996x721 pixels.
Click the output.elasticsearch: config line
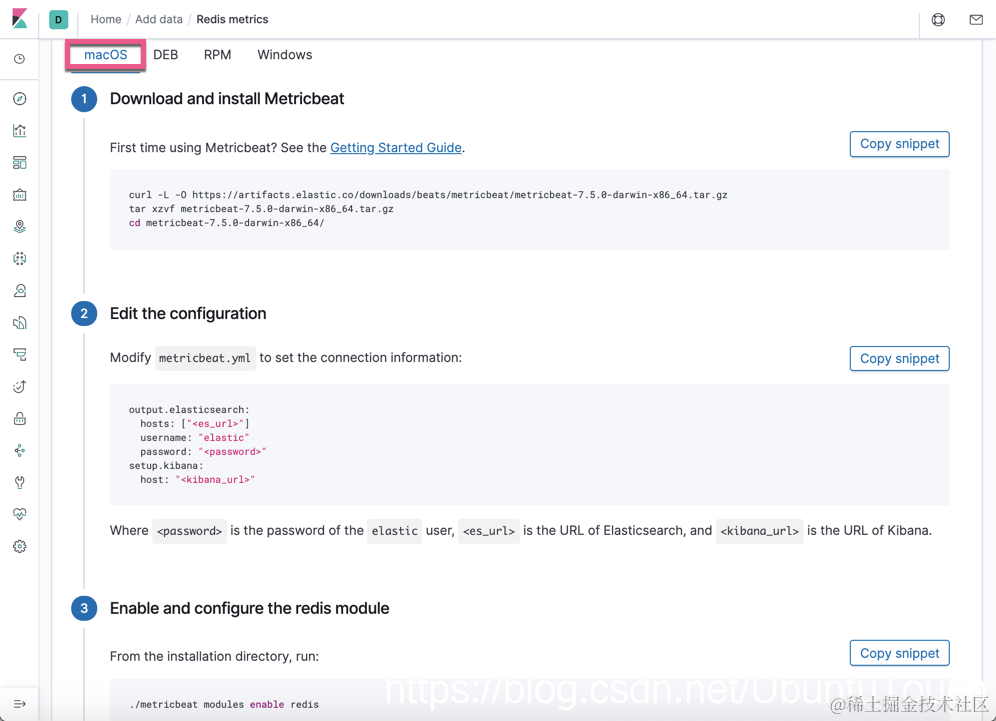coord(189,410)
